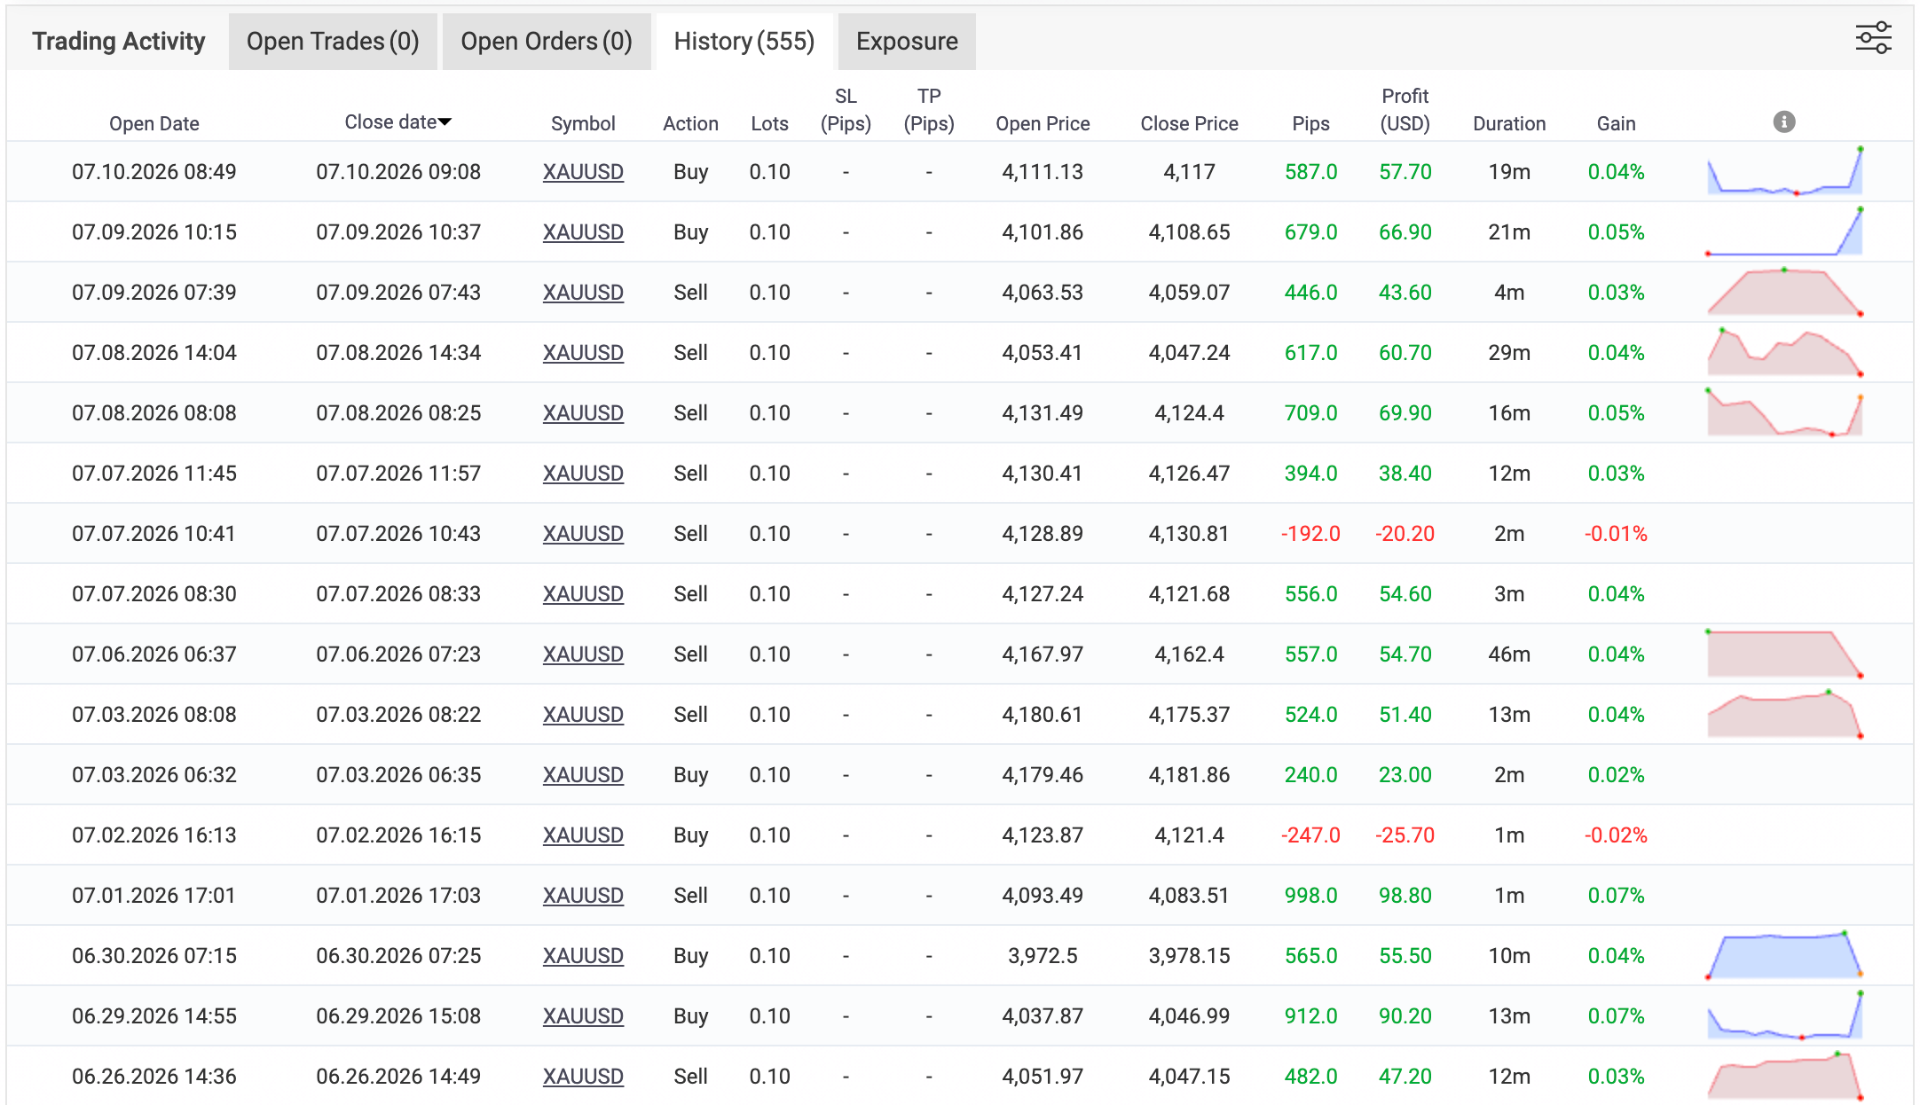Open XAUUSD link for 07.07.2026 10:41 trade

[583, 534]
